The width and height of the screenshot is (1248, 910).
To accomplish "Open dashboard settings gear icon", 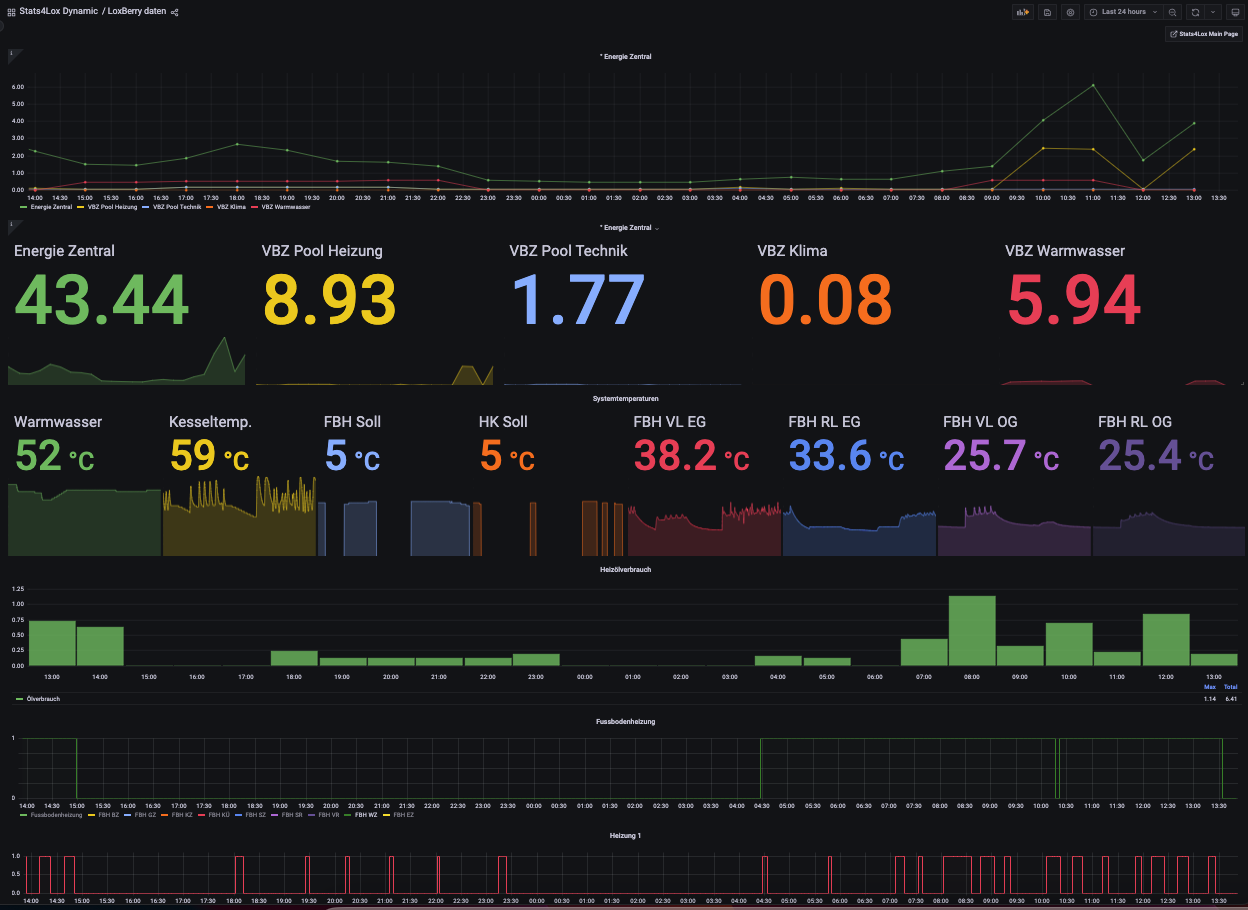I will (1070, 12).
